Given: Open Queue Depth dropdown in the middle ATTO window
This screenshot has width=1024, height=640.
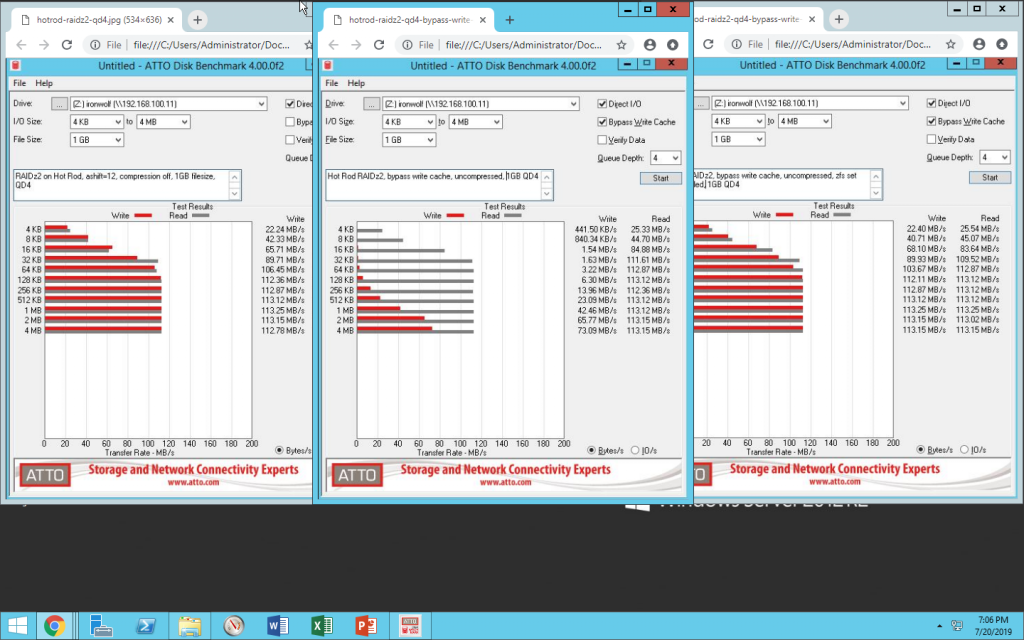Looking at the screenshot, I should click(x=665, y=158).
